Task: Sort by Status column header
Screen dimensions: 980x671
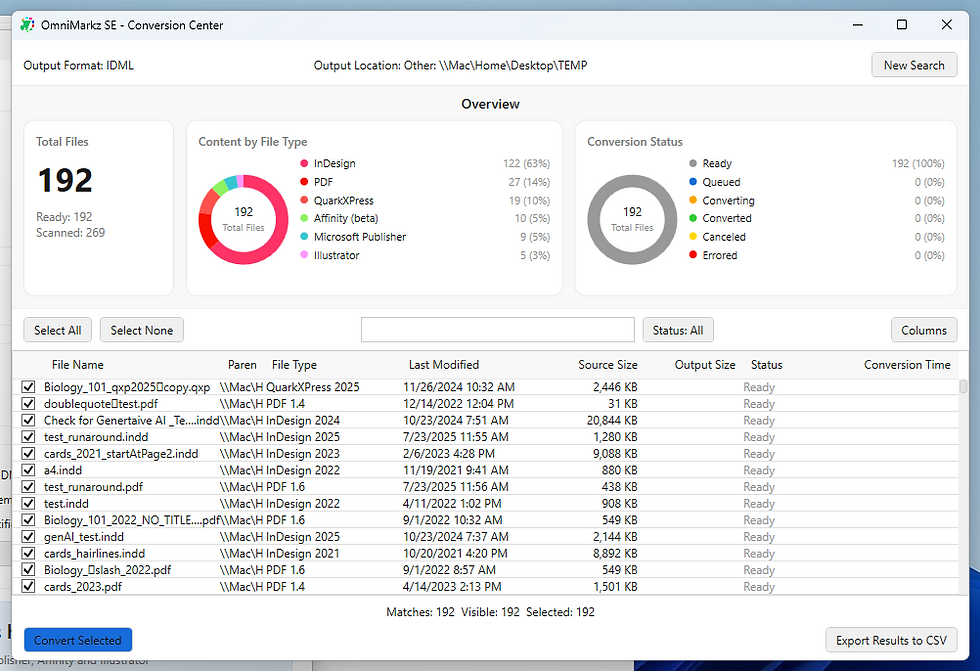Action: tap(766, 365)
